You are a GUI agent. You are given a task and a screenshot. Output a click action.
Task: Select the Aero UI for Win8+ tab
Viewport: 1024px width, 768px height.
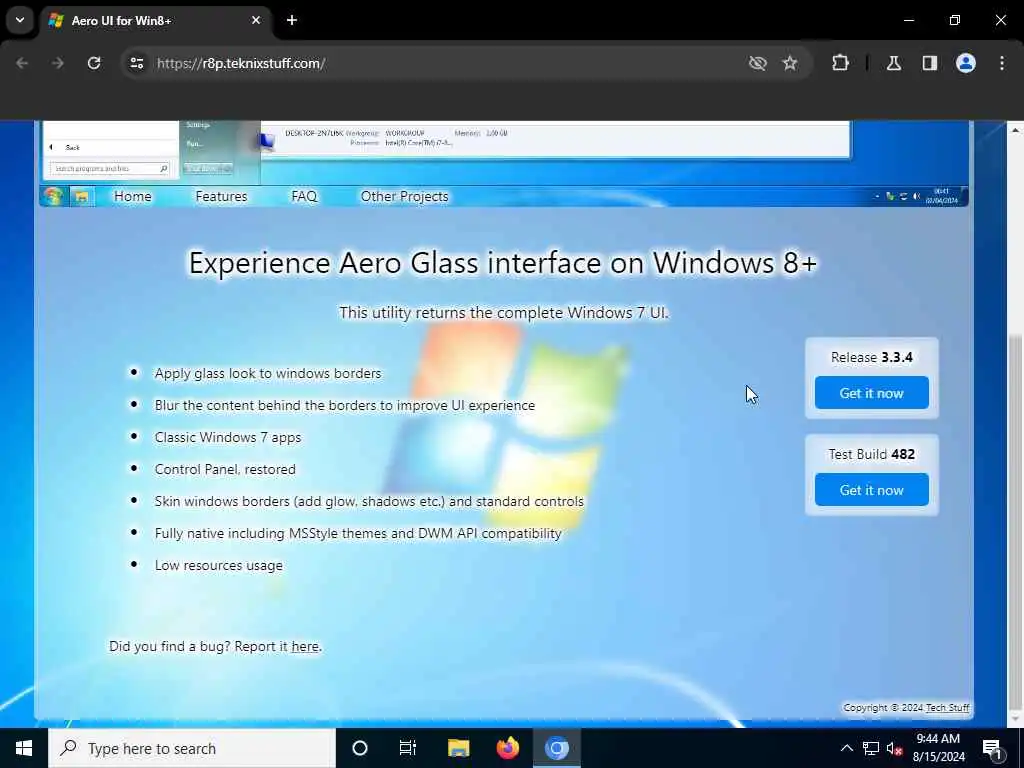point(155,20)
